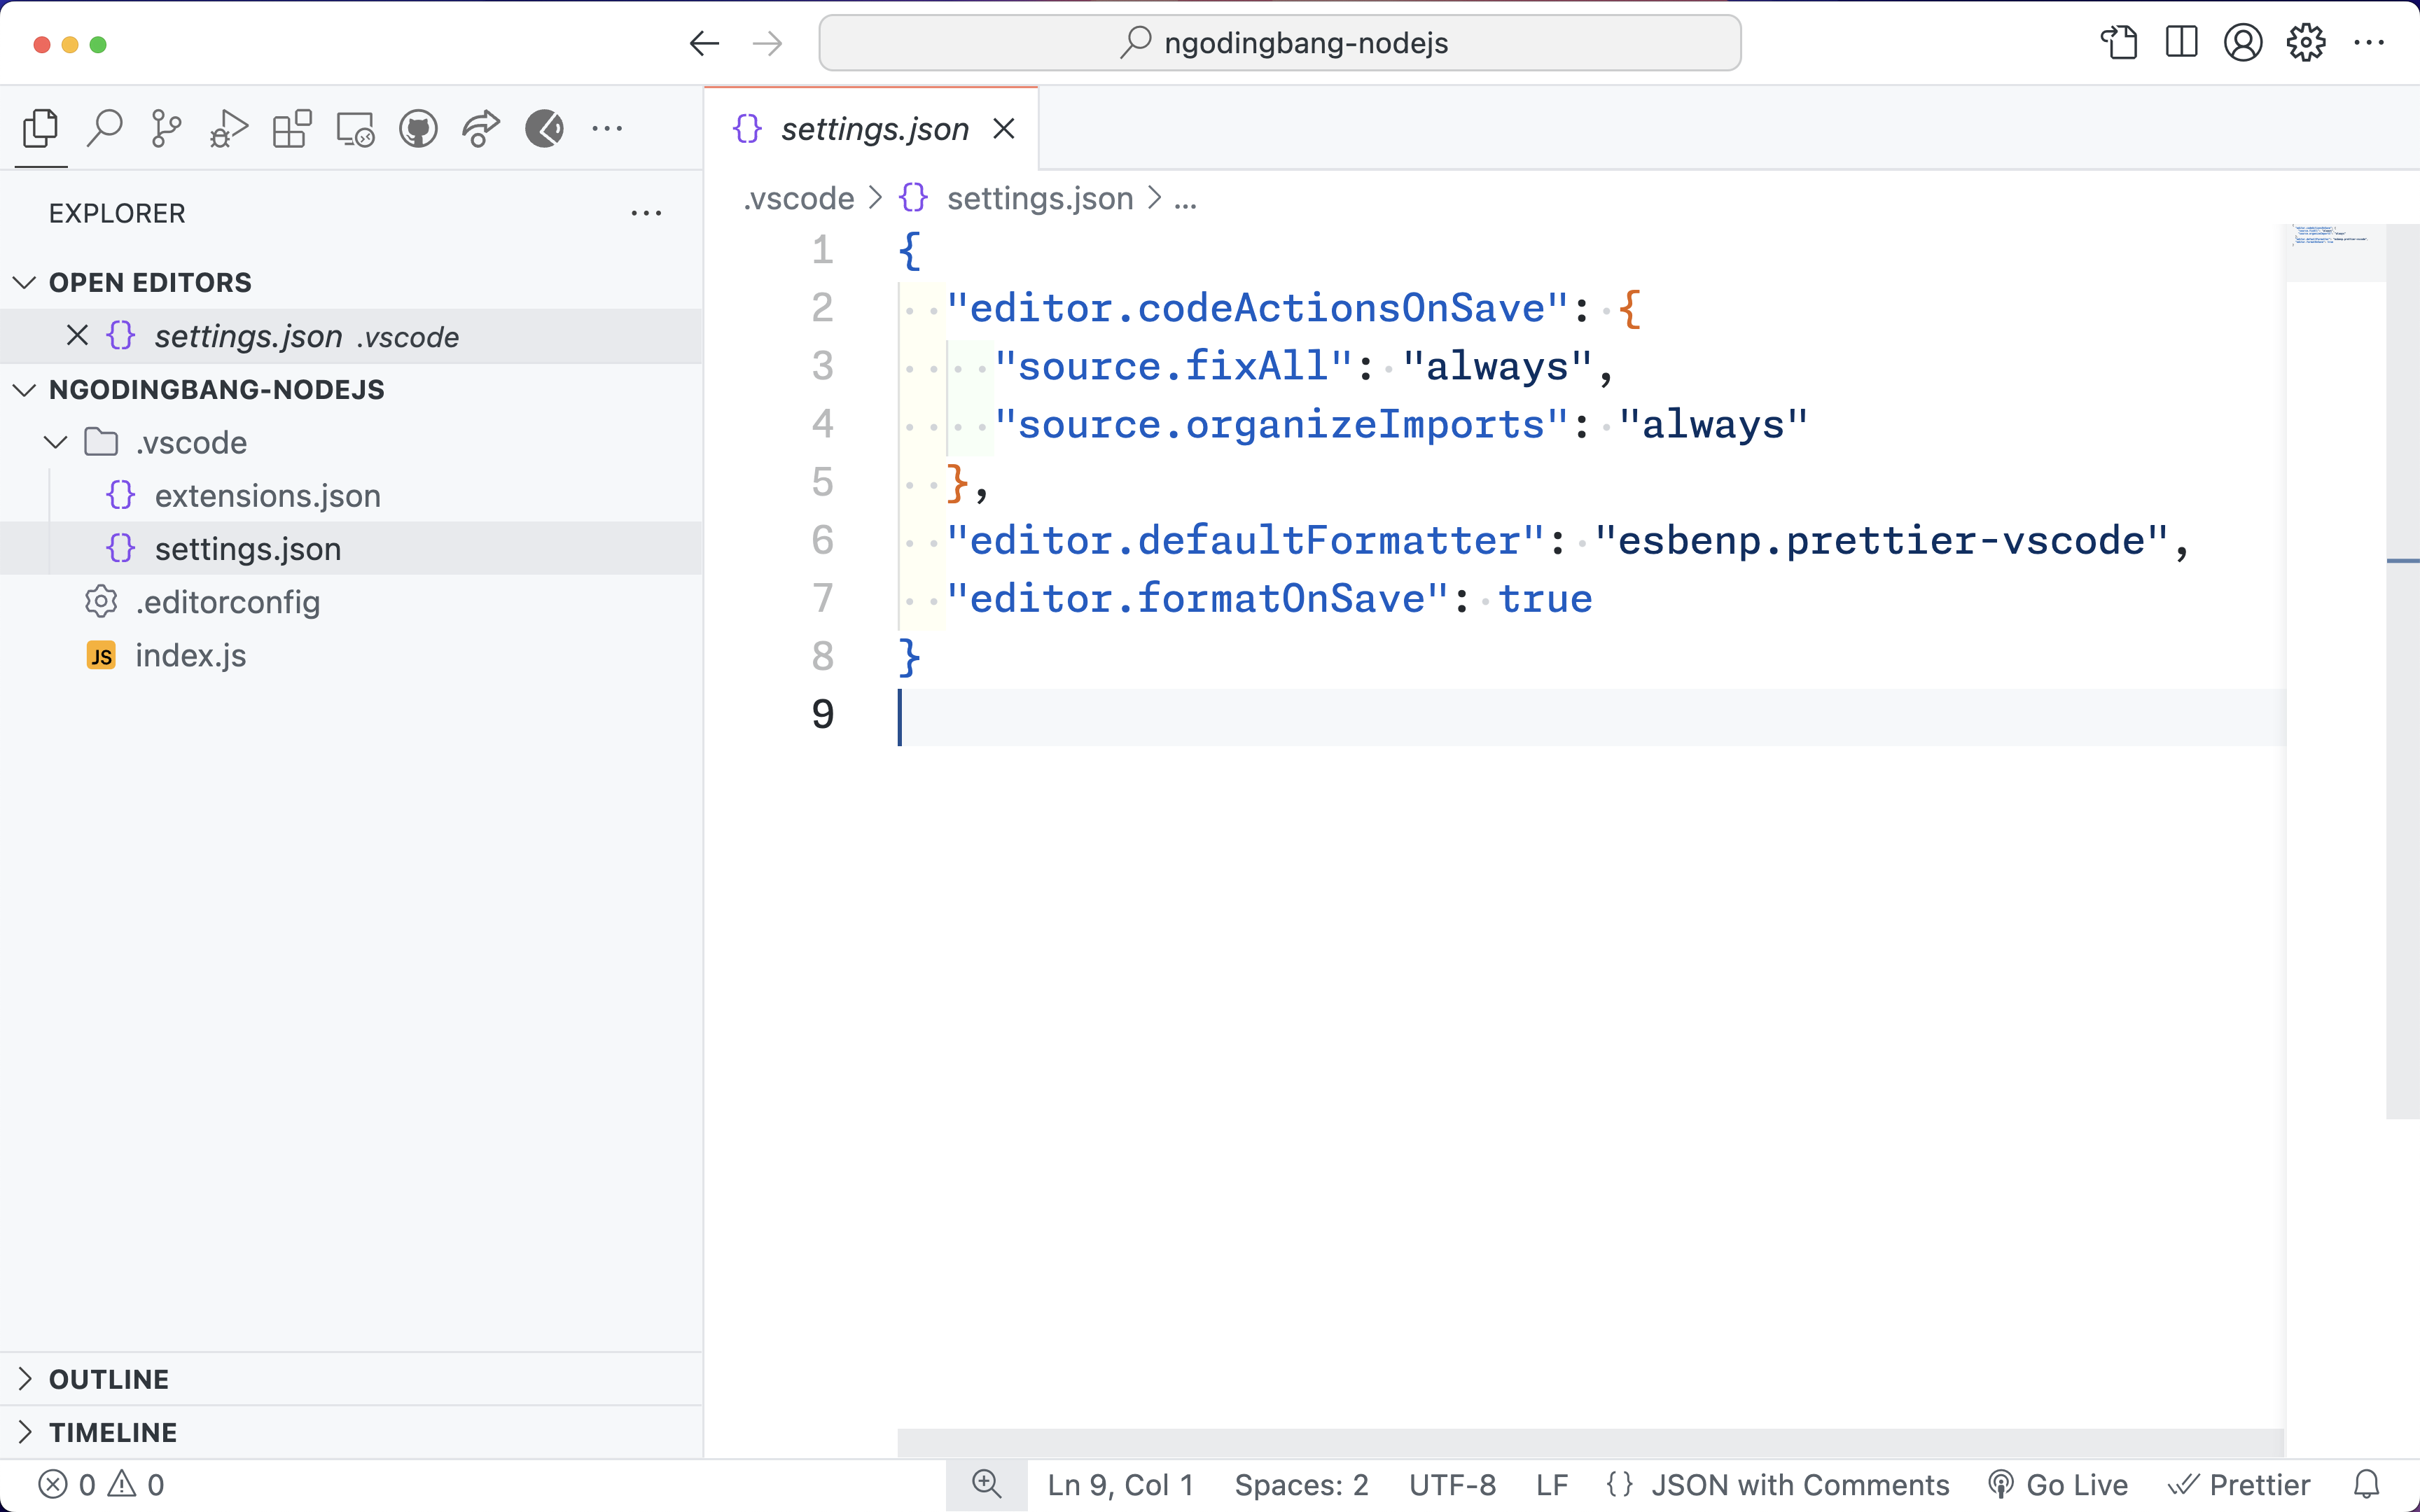
Task: Open the Manage gear icon
Action: coord(2306,43)
